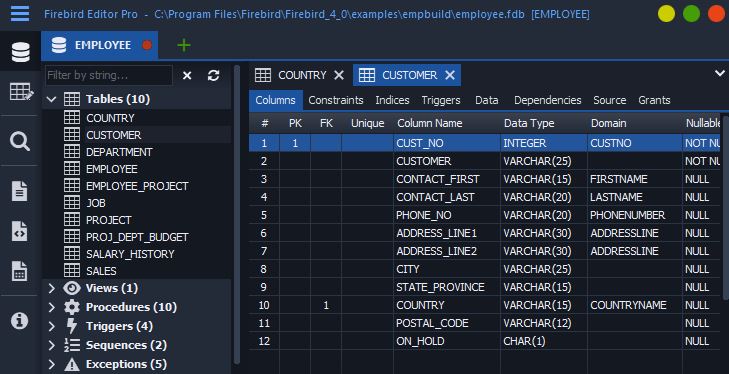Add a new connection with green plus
Viewport: 729px width, 374px height.
pos(184,45)
